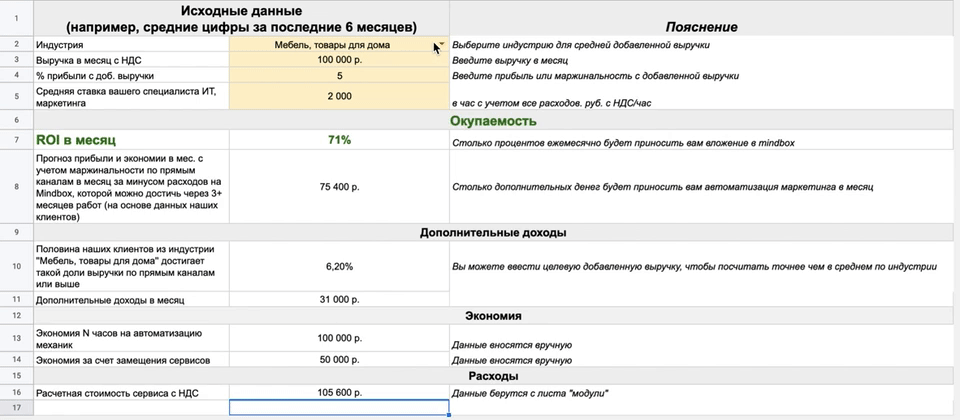Screen dimensions: 960x420
Task: Select row header 10
Action: coord(16,266)
